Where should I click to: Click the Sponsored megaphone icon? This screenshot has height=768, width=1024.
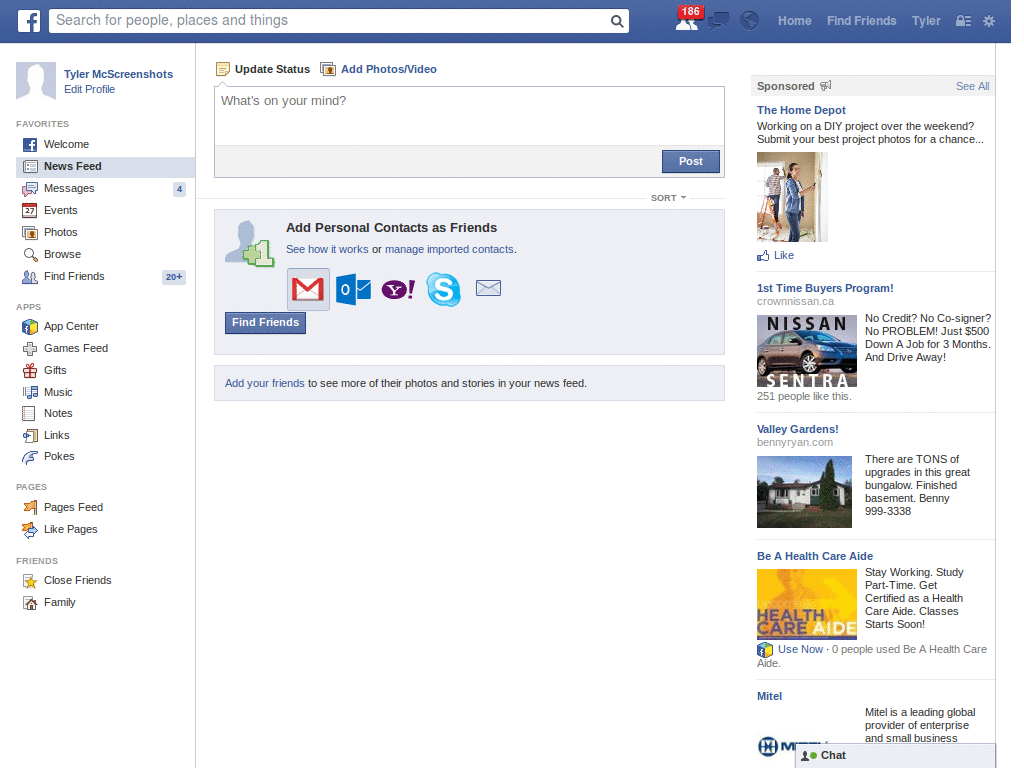(x=826, y=86)
